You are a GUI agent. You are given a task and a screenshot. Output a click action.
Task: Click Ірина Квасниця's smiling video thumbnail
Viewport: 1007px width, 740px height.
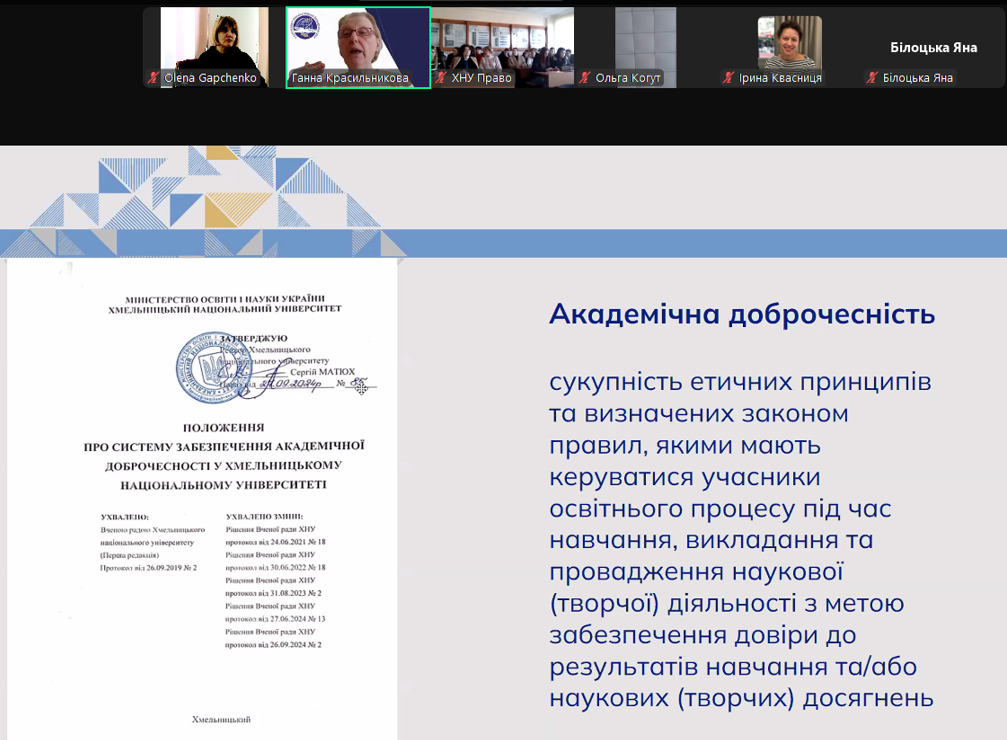(x=789, y=40)
